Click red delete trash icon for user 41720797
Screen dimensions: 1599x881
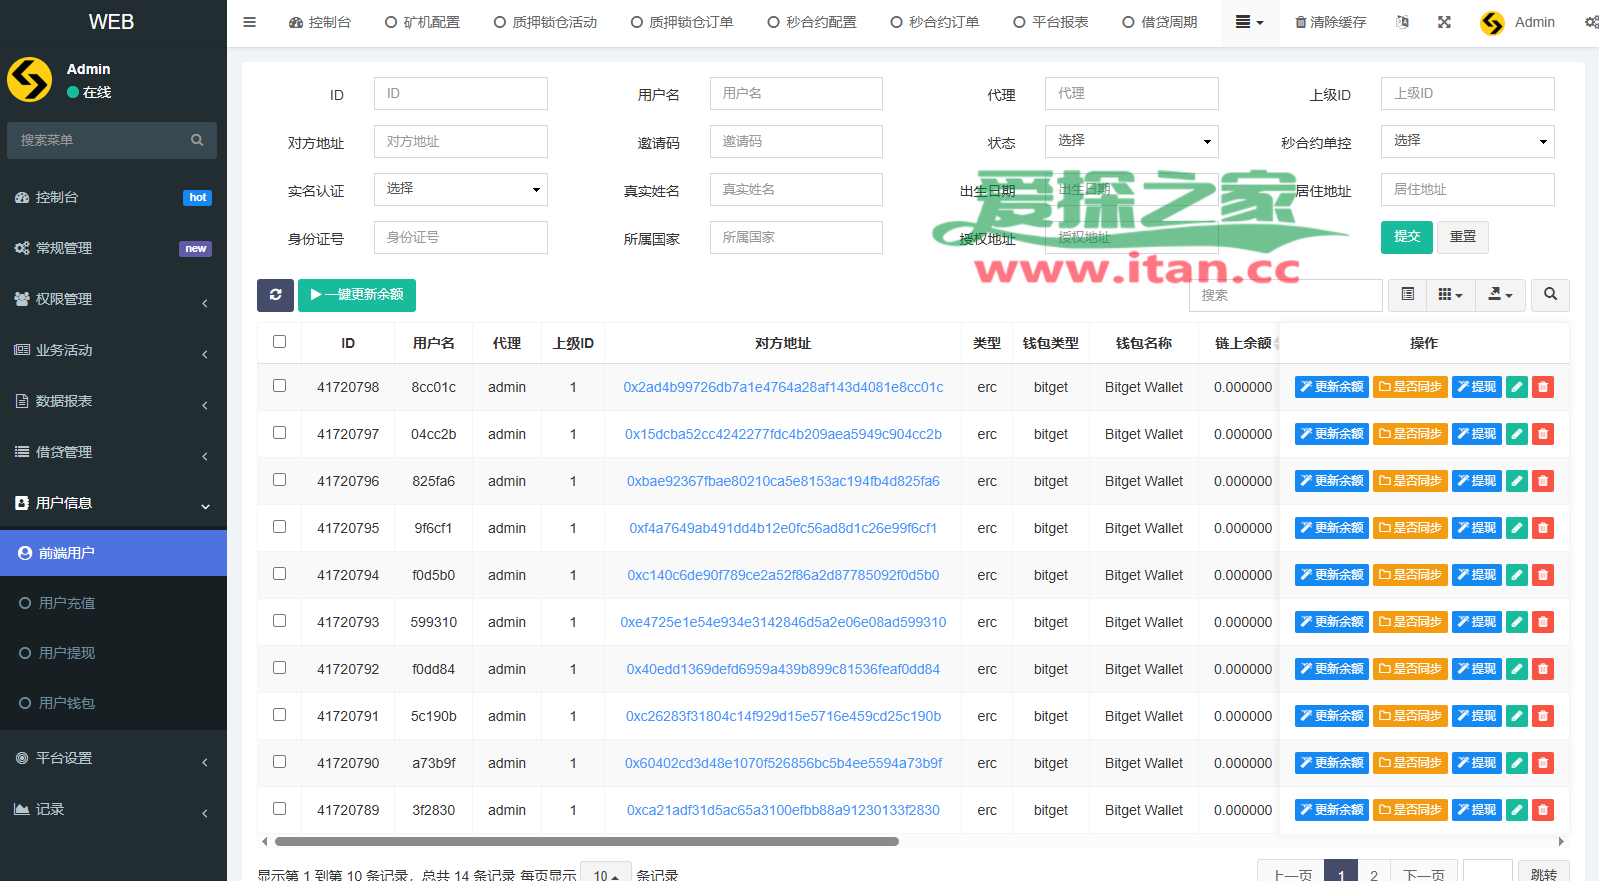point(1543,434)
